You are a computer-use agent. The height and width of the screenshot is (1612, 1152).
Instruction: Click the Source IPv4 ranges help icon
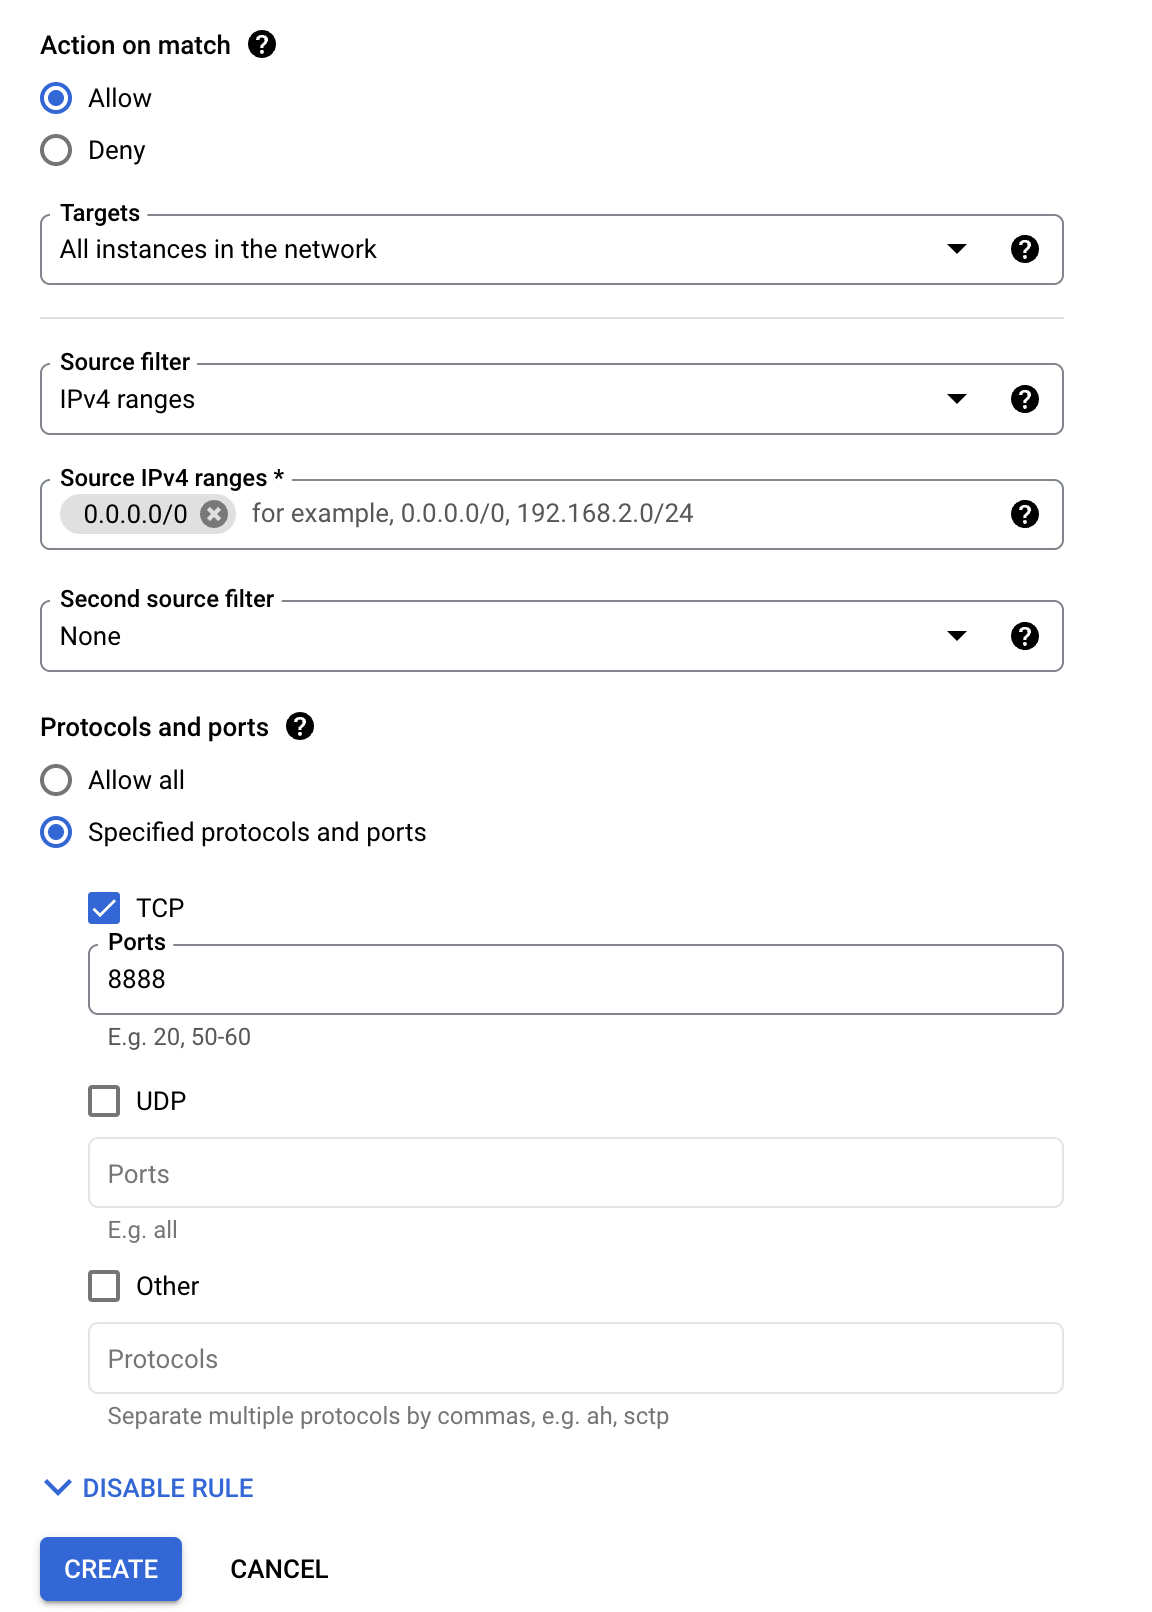1025,515
